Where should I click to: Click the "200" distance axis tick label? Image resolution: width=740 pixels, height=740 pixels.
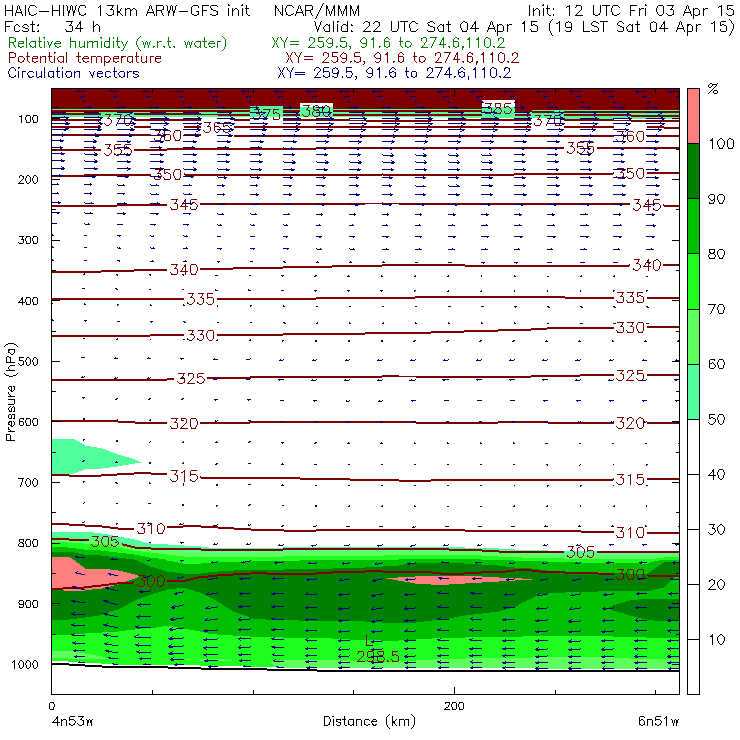tap(454, 706)
